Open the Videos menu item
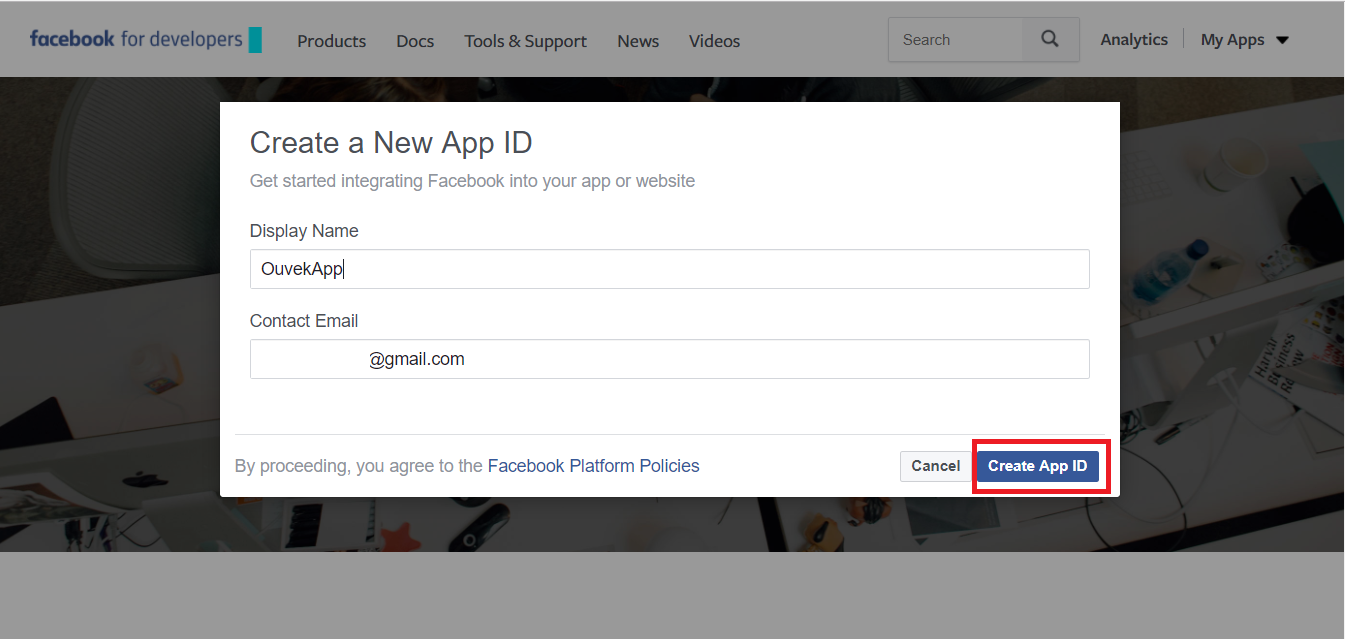 [714, 41]
